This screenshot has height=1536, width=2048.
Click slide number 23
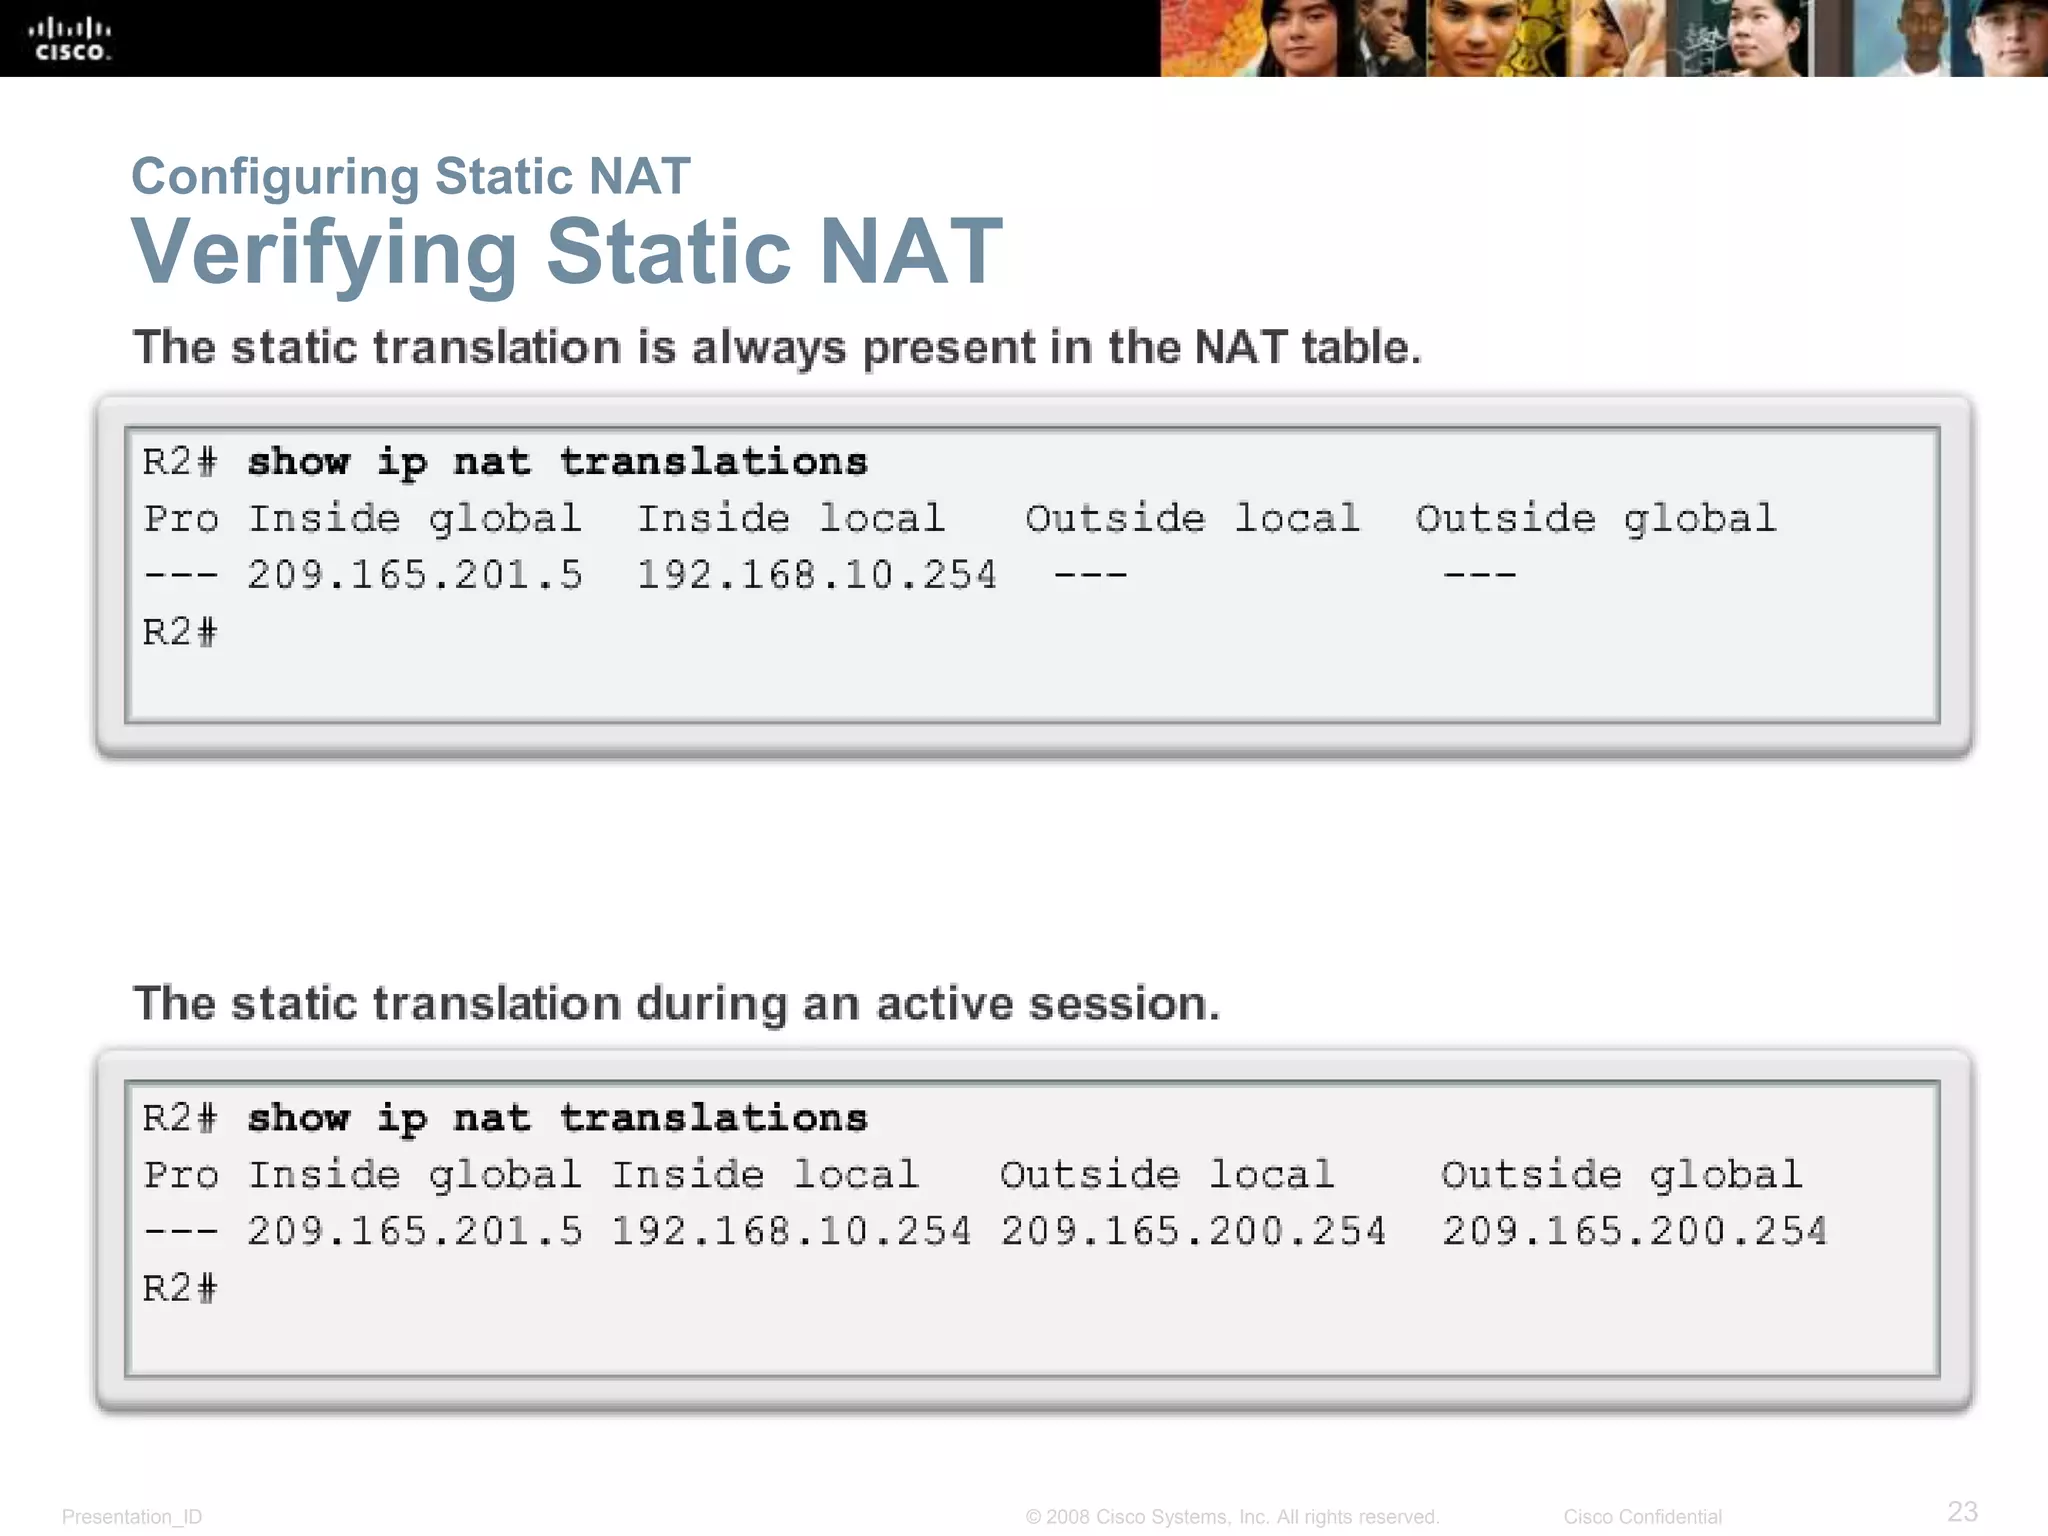tap(1963, 1511)
